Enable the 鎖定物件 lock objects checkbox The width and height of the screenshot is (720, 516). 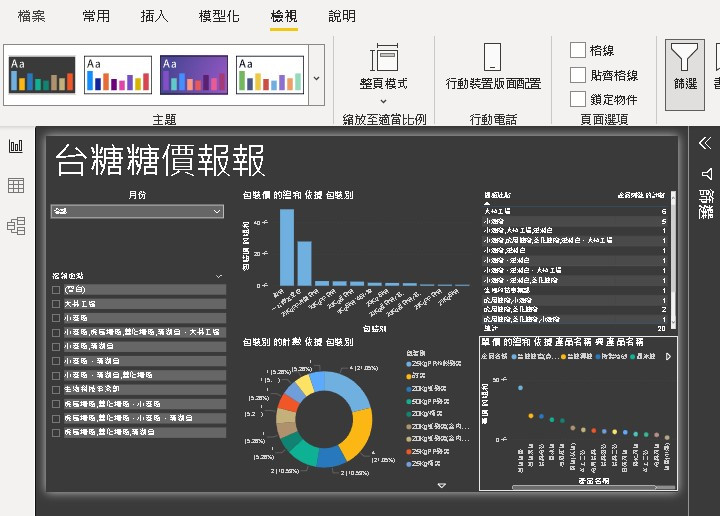[x=578, y=99]
